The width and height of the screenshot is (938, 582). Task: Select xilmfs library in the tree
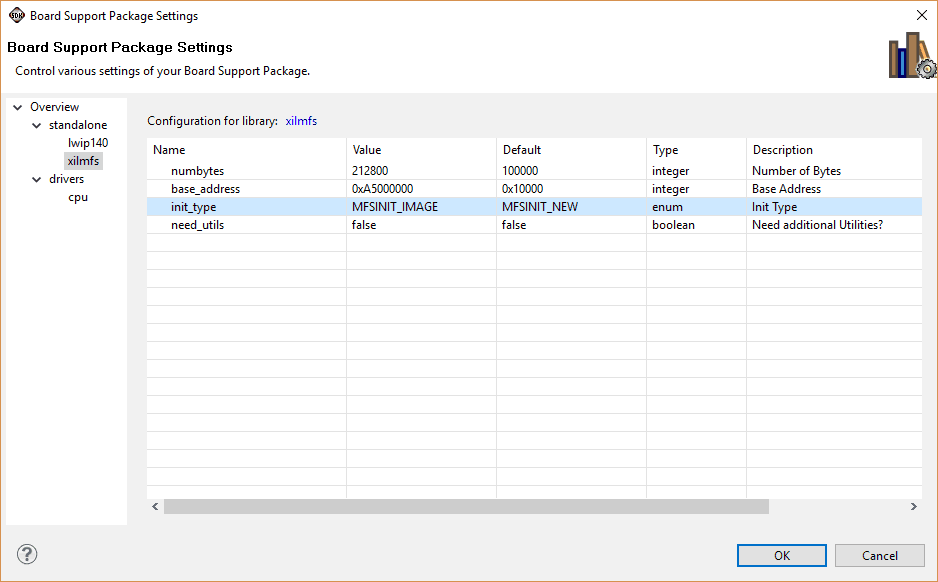tap(83, 161)
